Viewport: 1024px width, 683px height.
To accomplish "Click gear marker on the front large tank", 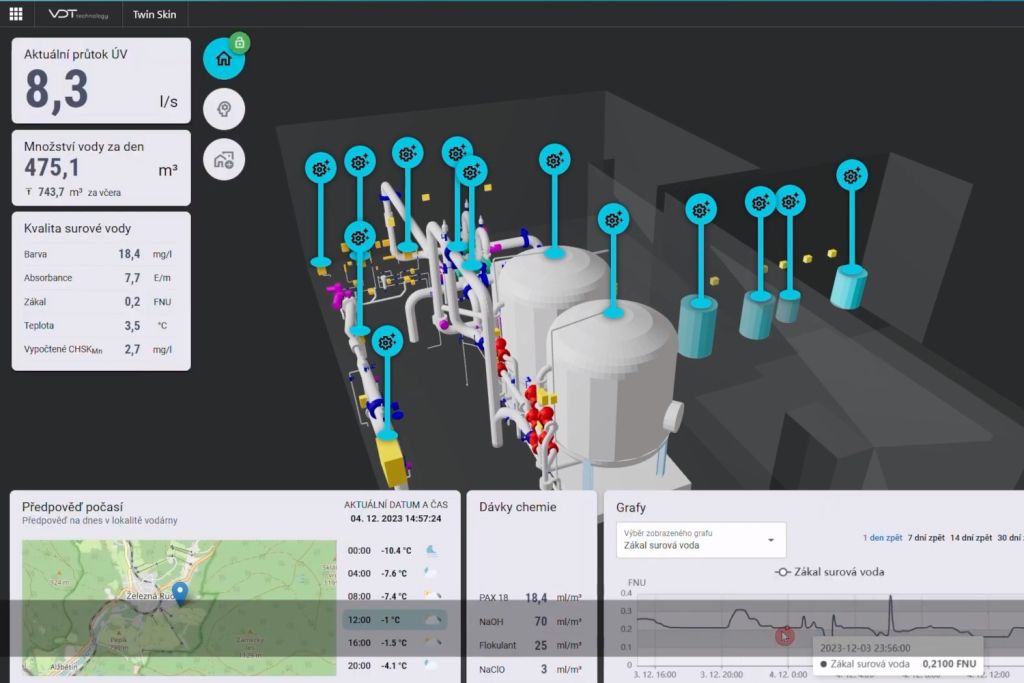I will point(613,218).
